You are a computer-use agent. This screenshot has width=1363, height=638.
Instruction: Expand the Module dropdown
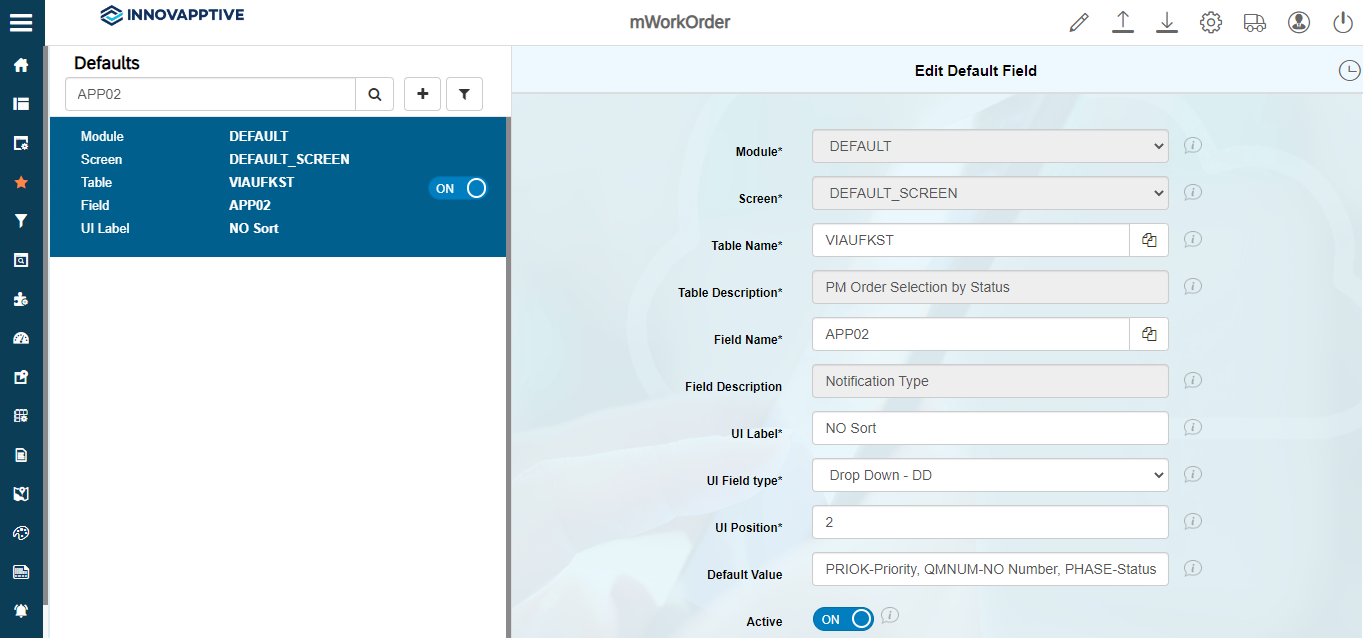(990, 146)
